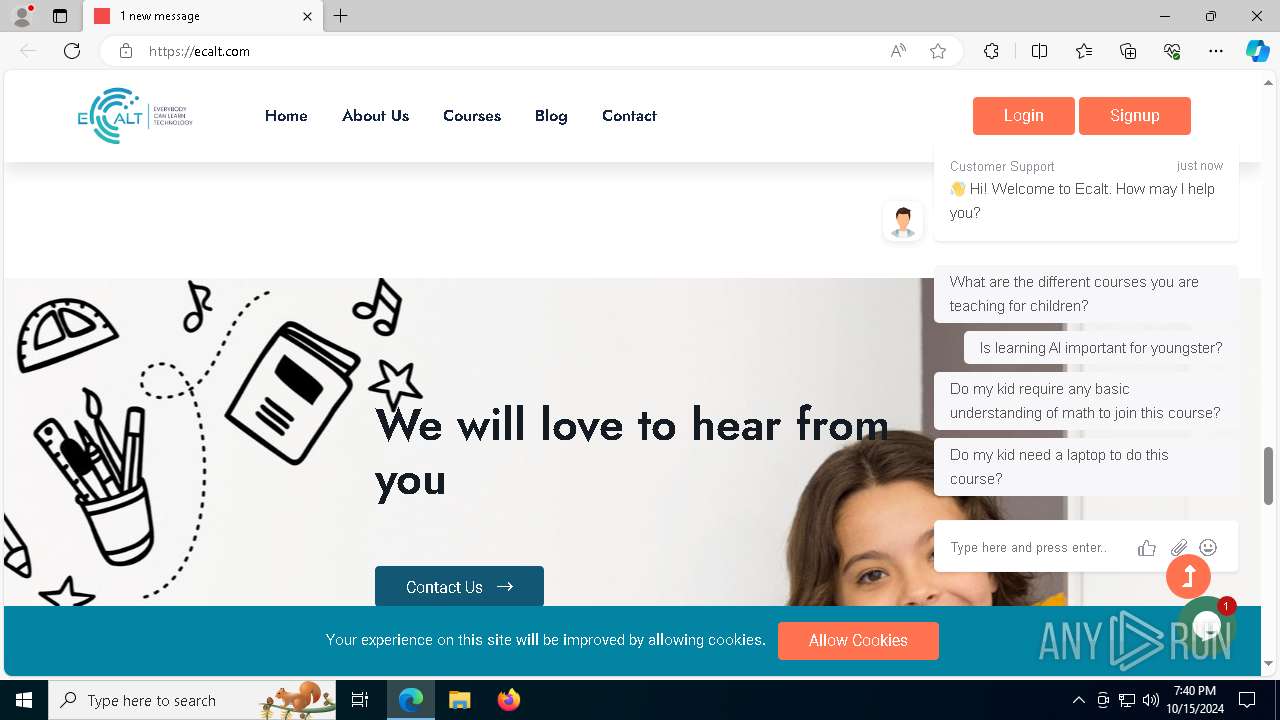
Task: Open a new browser tab
Action: [341, 16]
